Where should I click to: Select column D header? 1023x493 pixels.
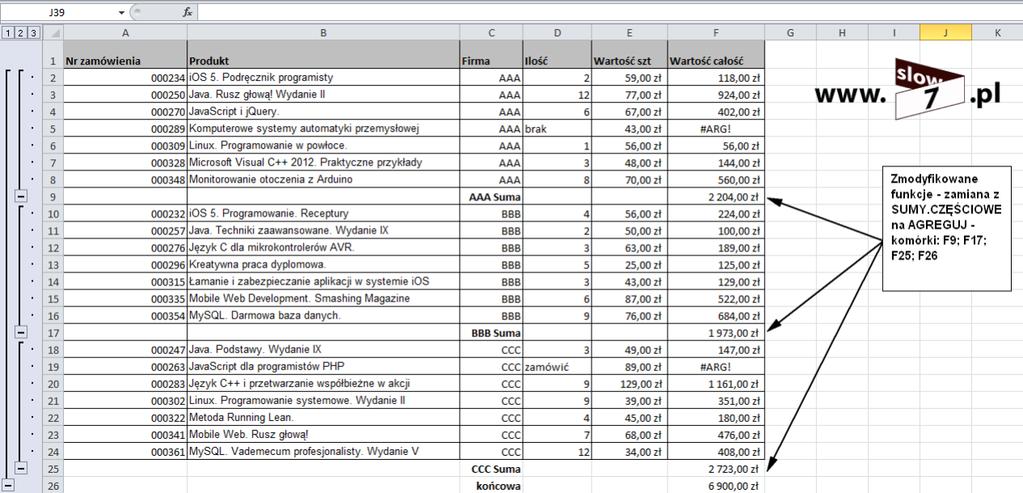(x=557, y=33)
